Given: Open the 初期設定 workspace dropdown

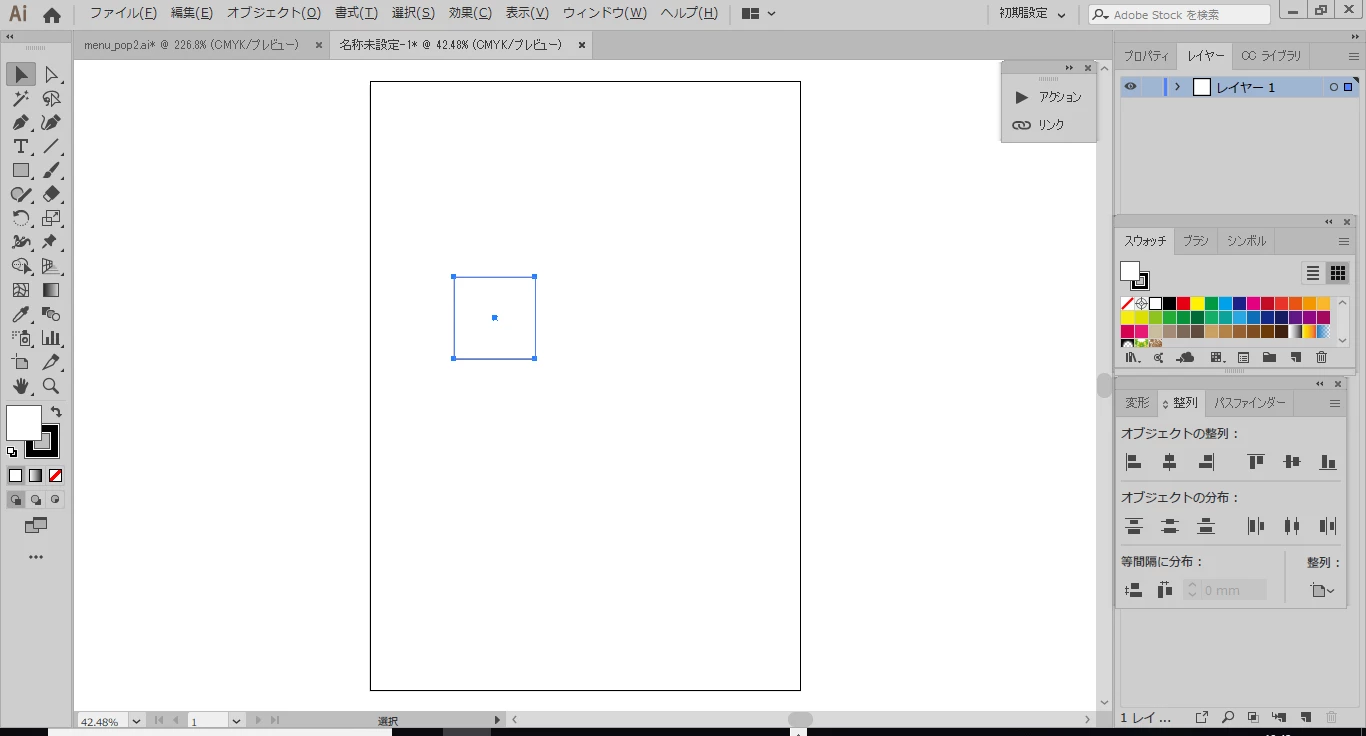Looking at the screenshot, I should click(1033, 14).
